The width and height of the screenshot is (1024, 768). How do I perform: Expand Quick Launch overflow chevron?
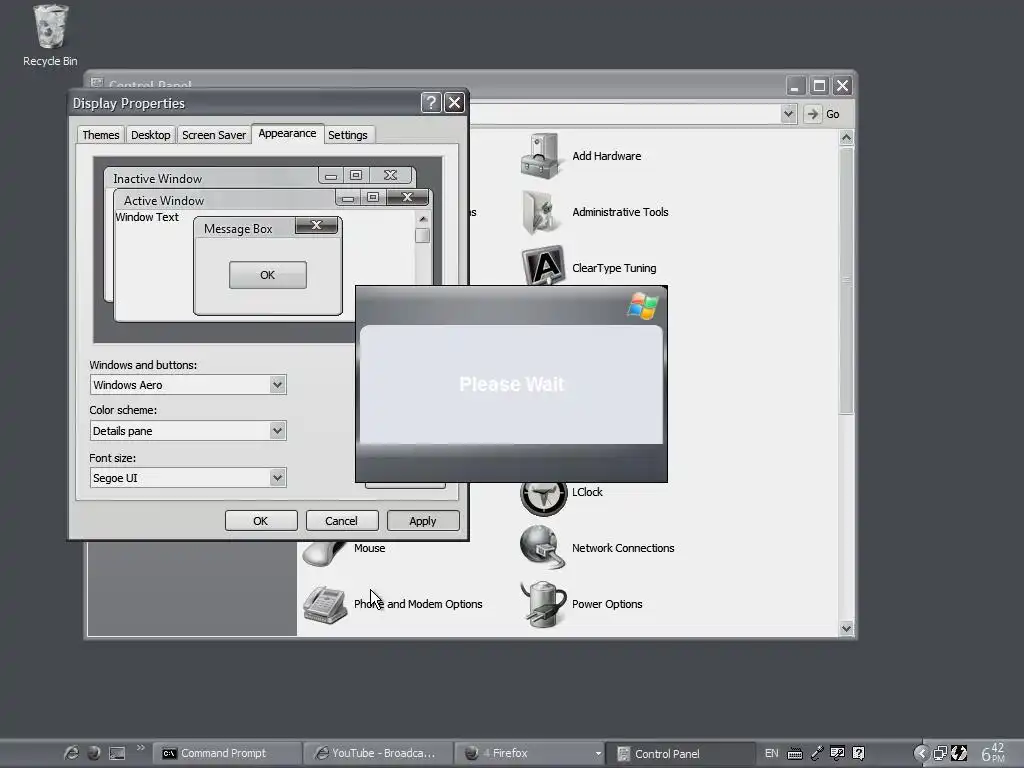click(140, 748)
